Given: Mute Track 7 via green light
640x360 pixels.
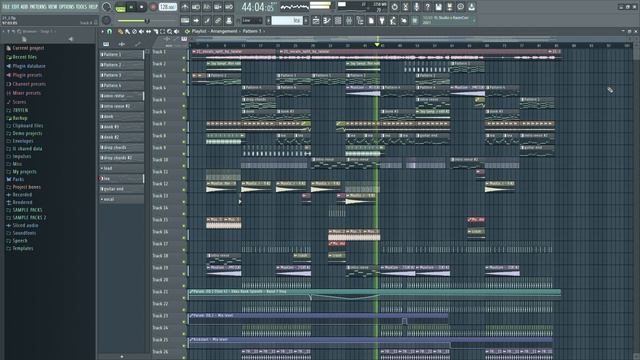Looking at the screenshot, I should (184, 130).
